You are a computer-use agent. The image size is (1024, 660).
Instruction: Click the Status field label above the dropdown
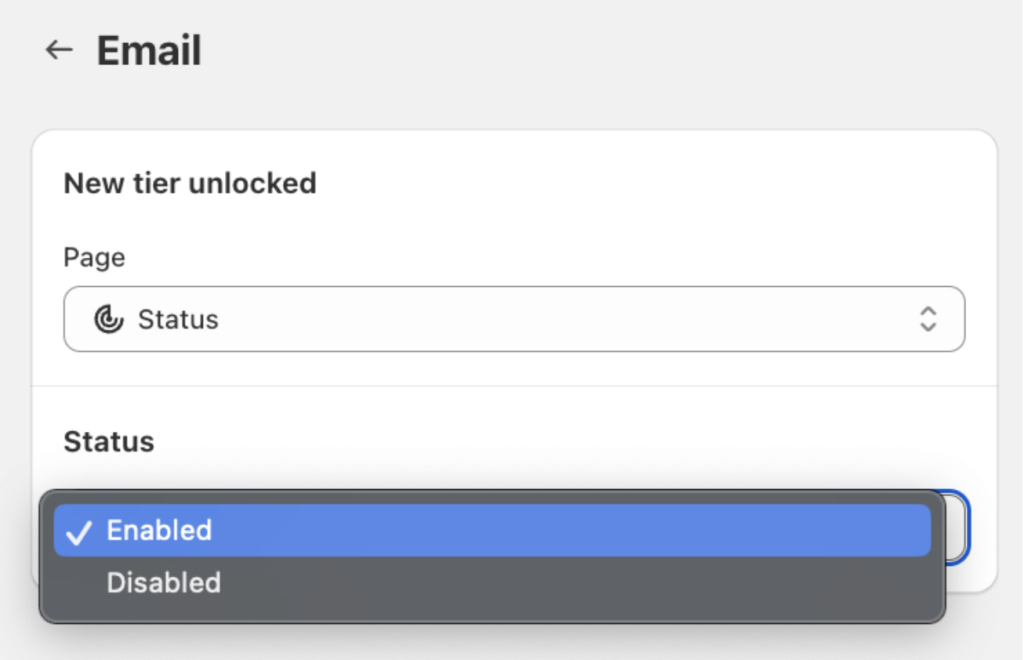pos(108,441)
